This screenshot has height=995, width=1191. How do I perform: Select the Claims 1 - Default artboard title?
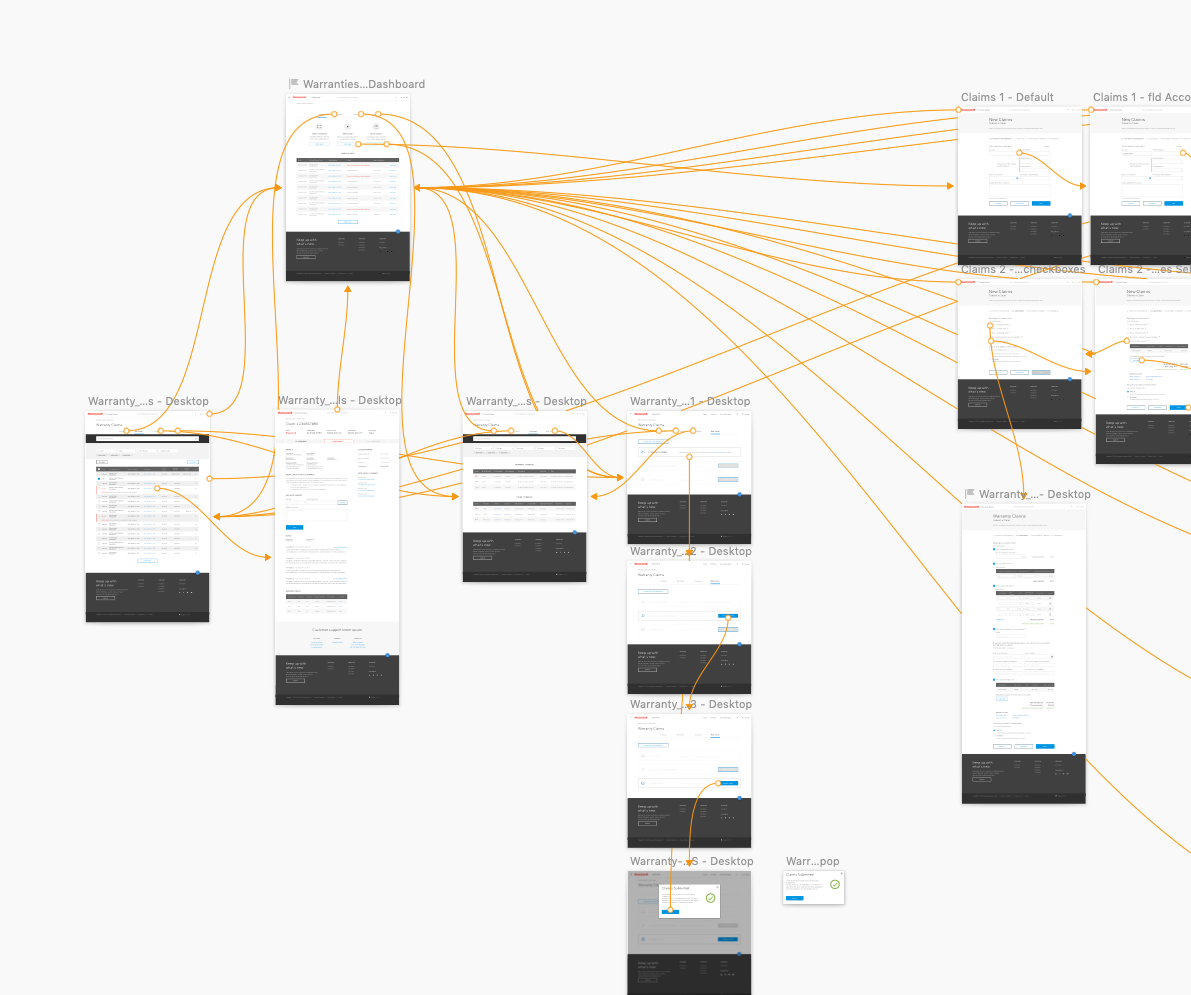point(1007,97)
